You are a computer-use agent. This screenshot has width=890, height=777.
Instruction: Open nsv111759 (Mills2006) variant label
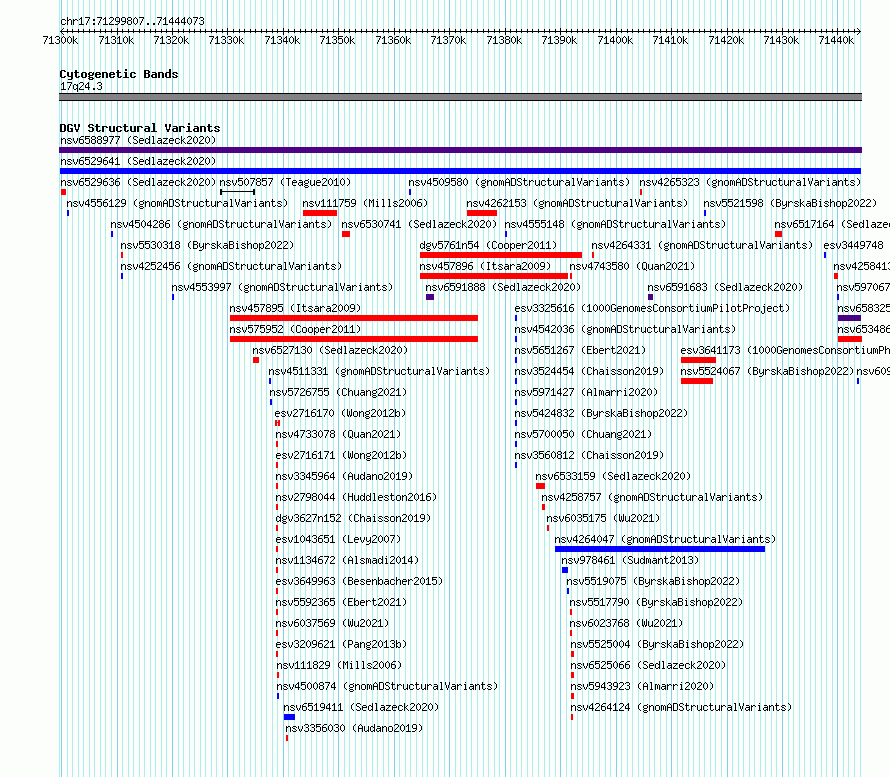(x=365, y=203)
